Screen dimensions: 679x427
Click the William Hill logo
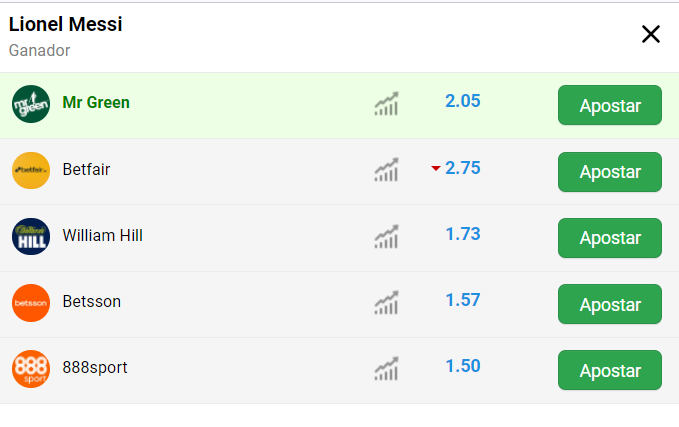coord(31,236)
